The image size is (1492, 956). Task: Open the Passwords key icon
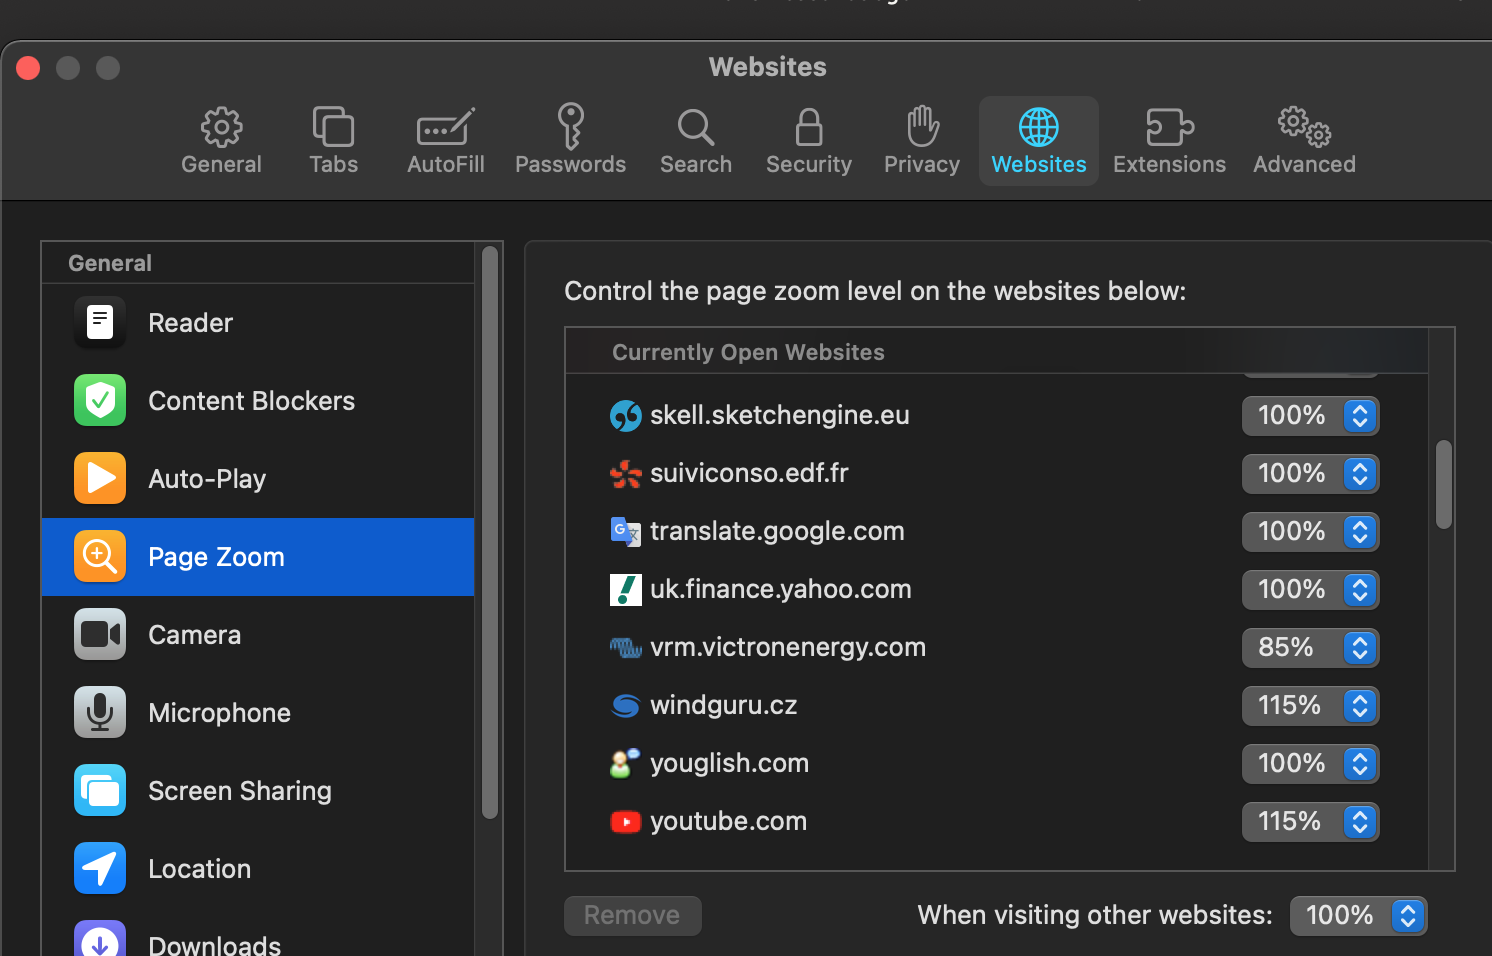pos(570,126)
